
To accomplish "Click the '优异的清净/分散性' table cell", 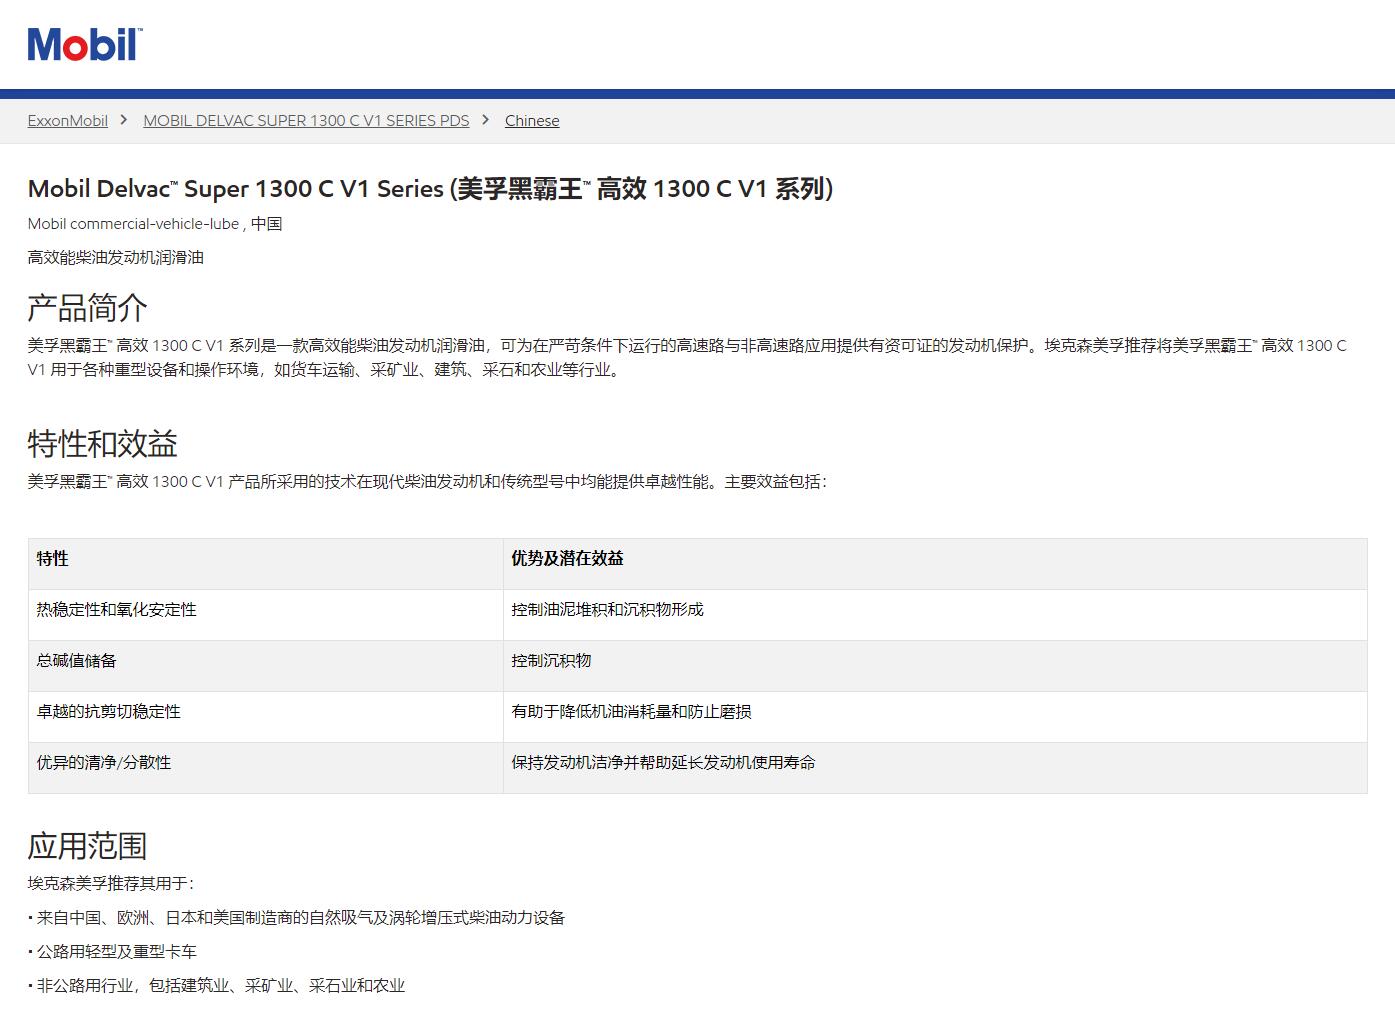I will coord(266,768).
